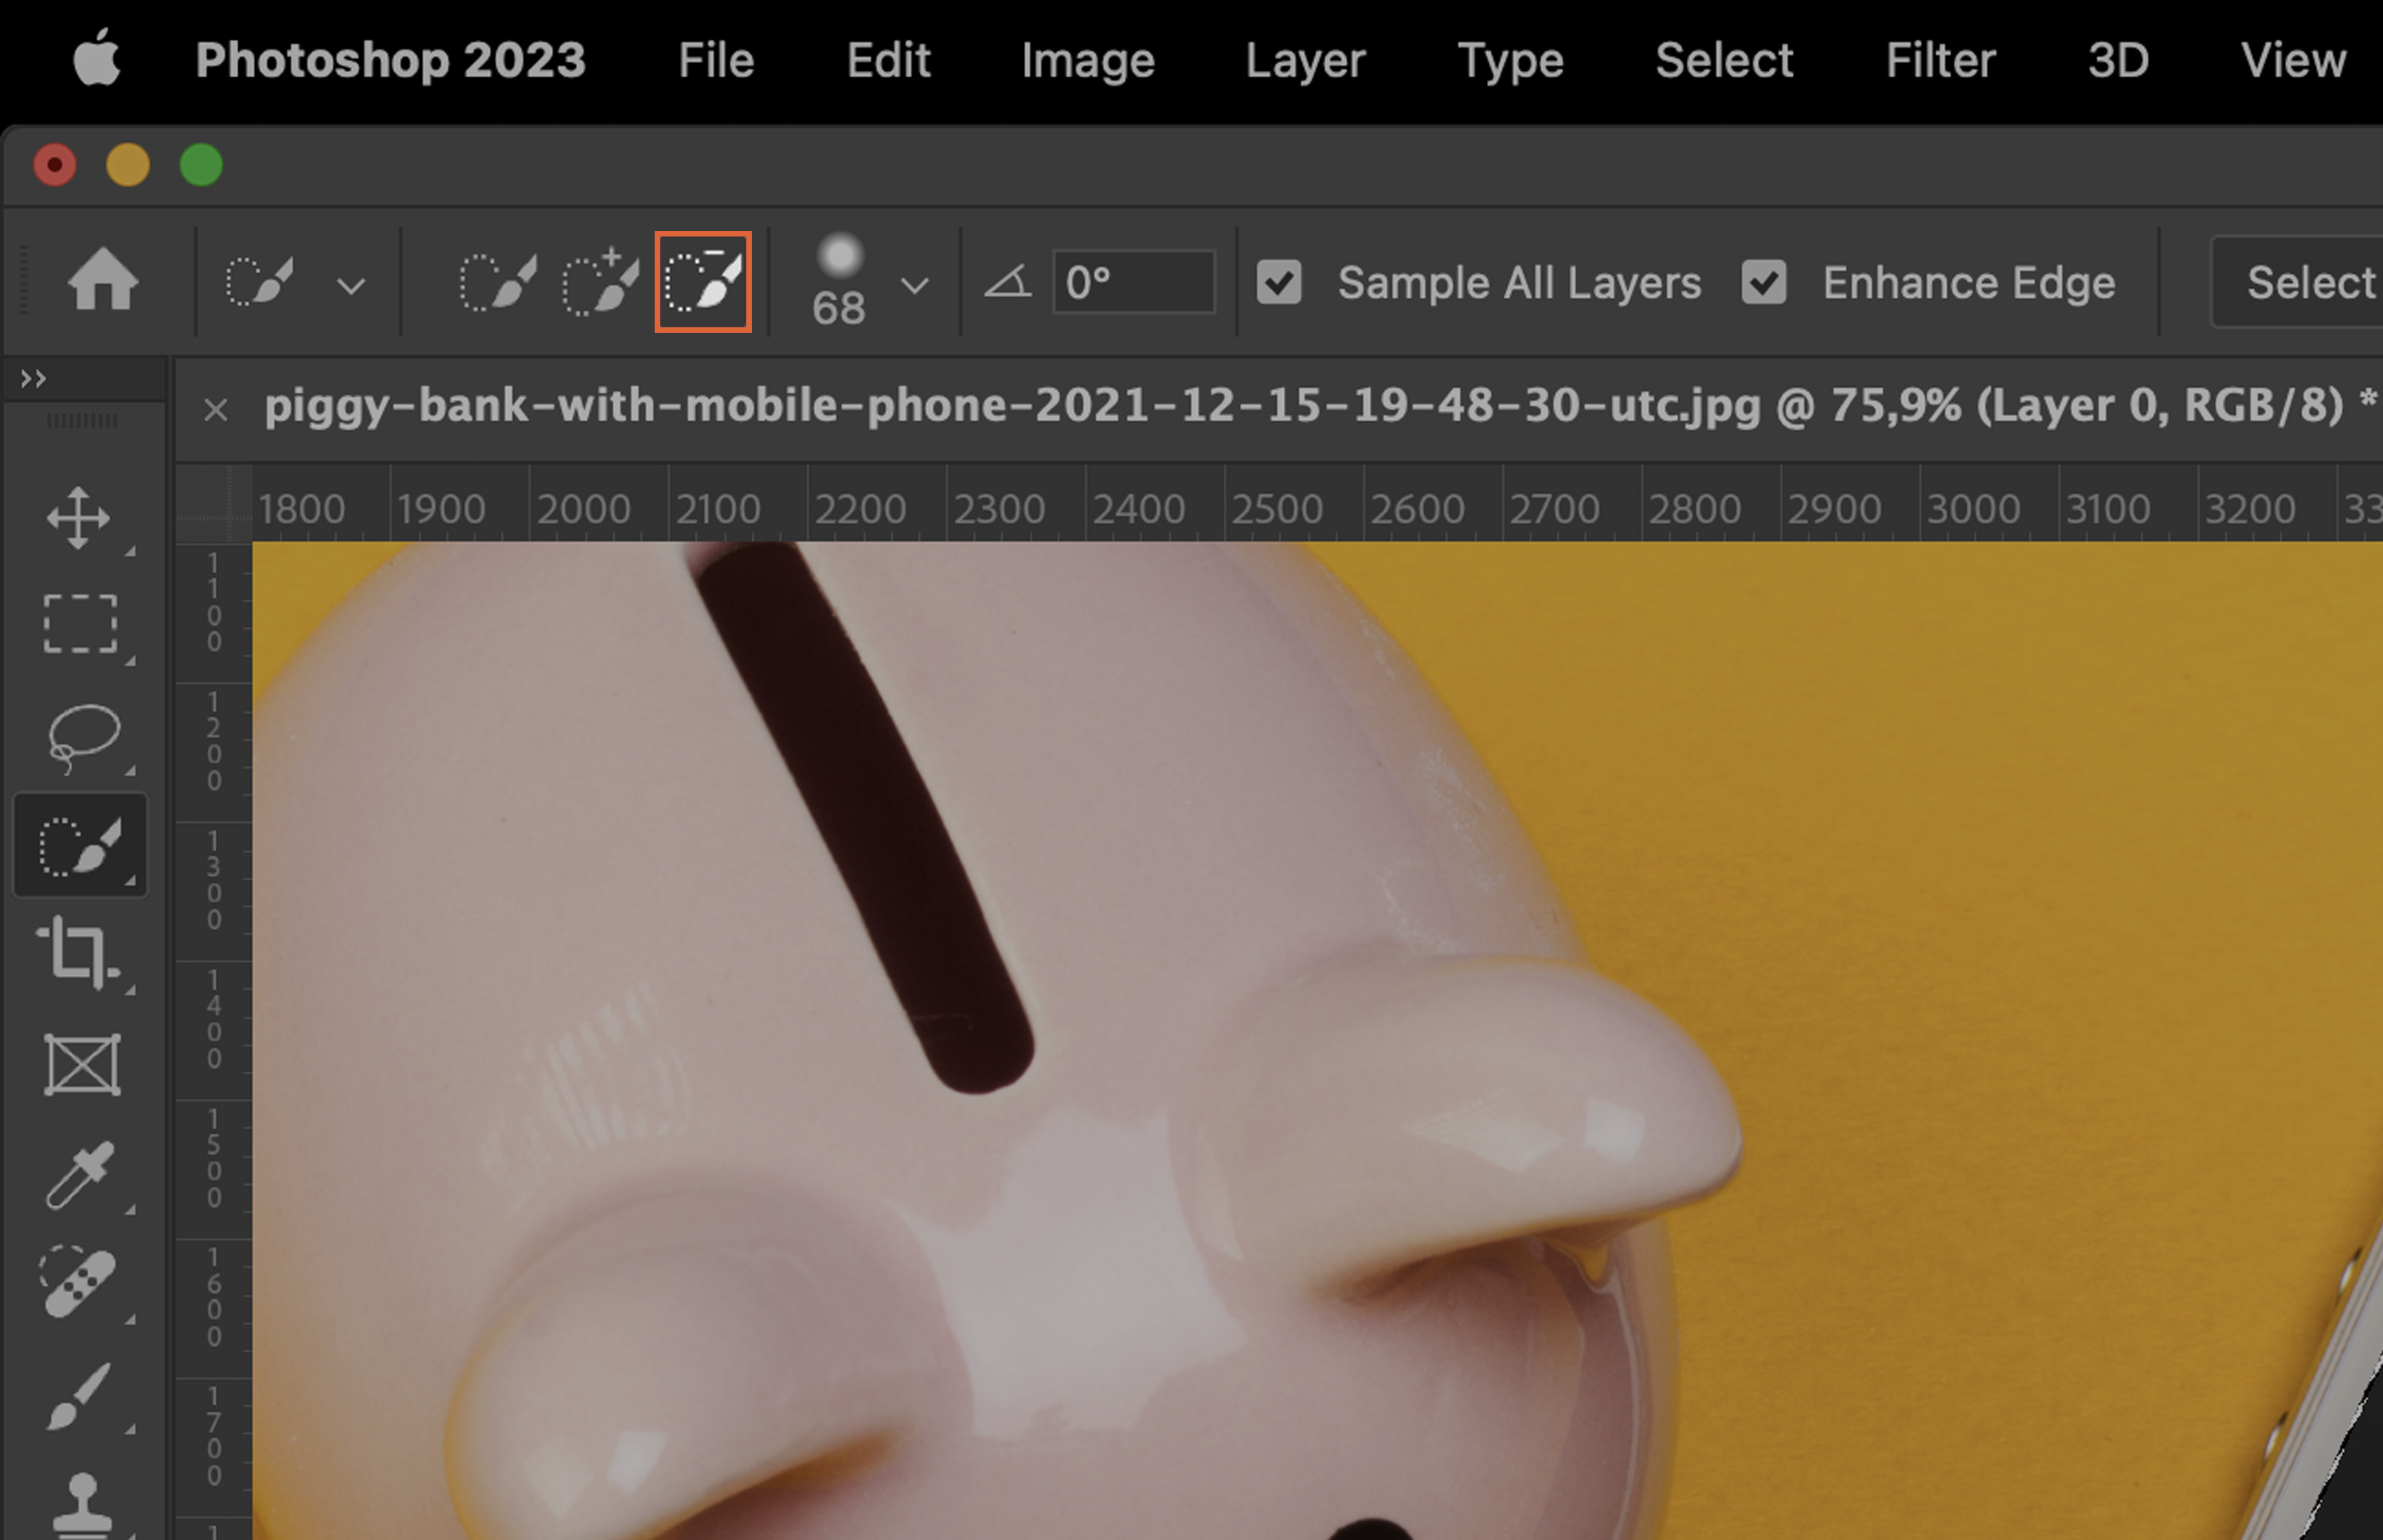Screen dimensions: 2383x1540
Task: Select the Rectangular Marquee tool
Action: point(80,624)
